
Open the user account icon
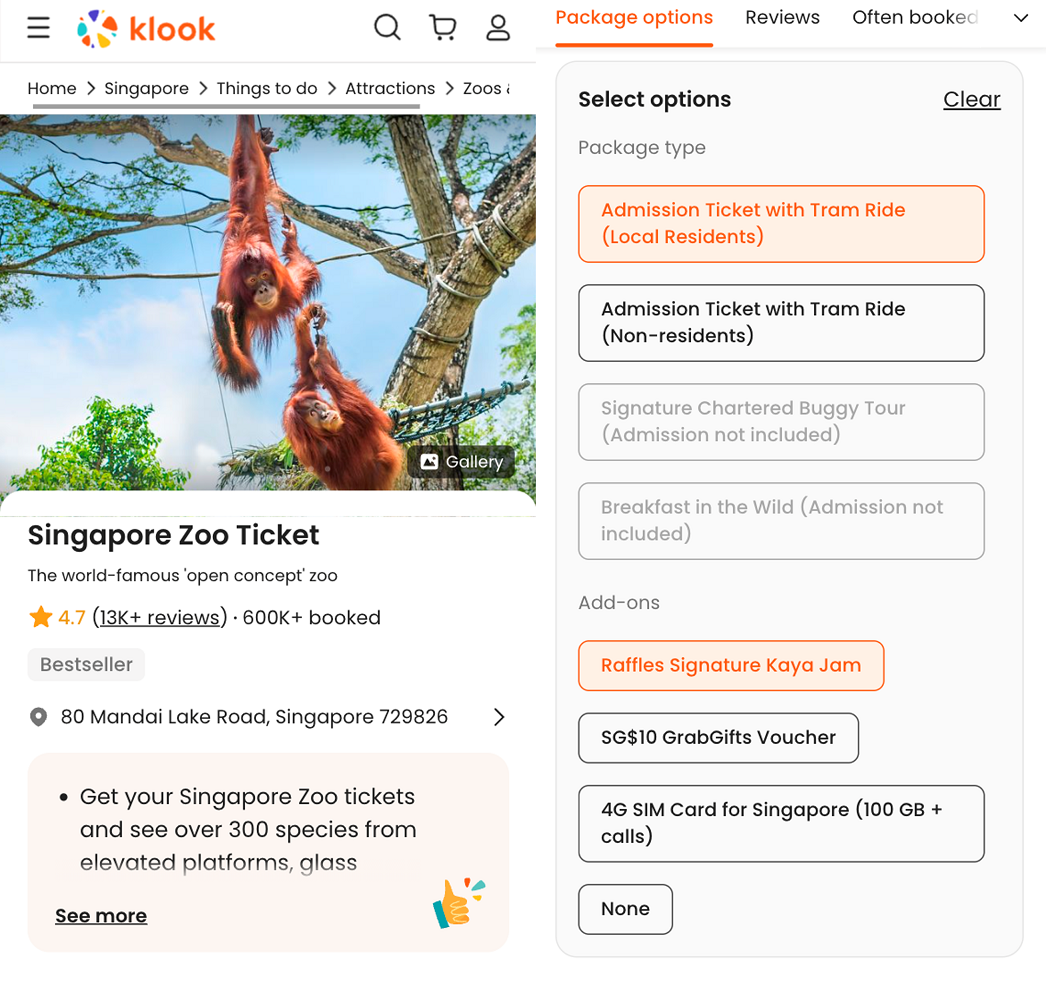tap(498, 27)
